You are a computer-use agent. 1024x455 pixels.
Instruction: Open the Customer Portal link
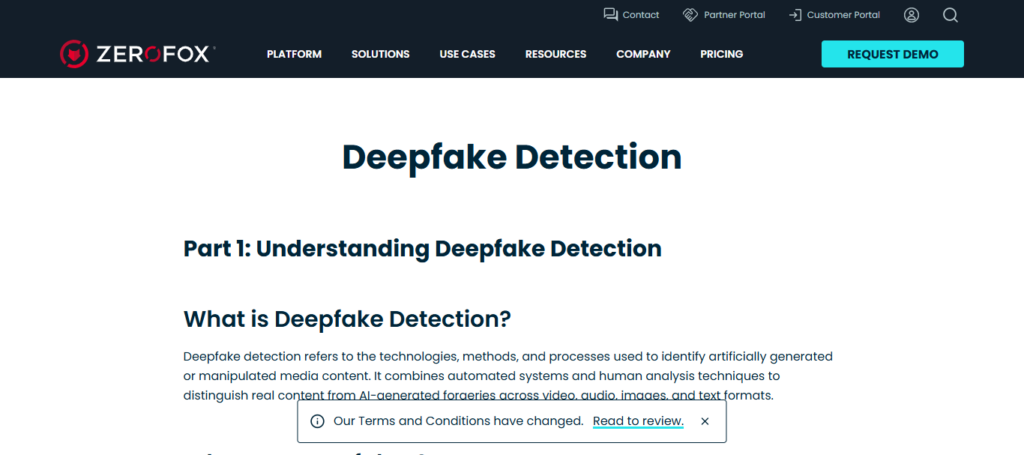click(844, 15)
